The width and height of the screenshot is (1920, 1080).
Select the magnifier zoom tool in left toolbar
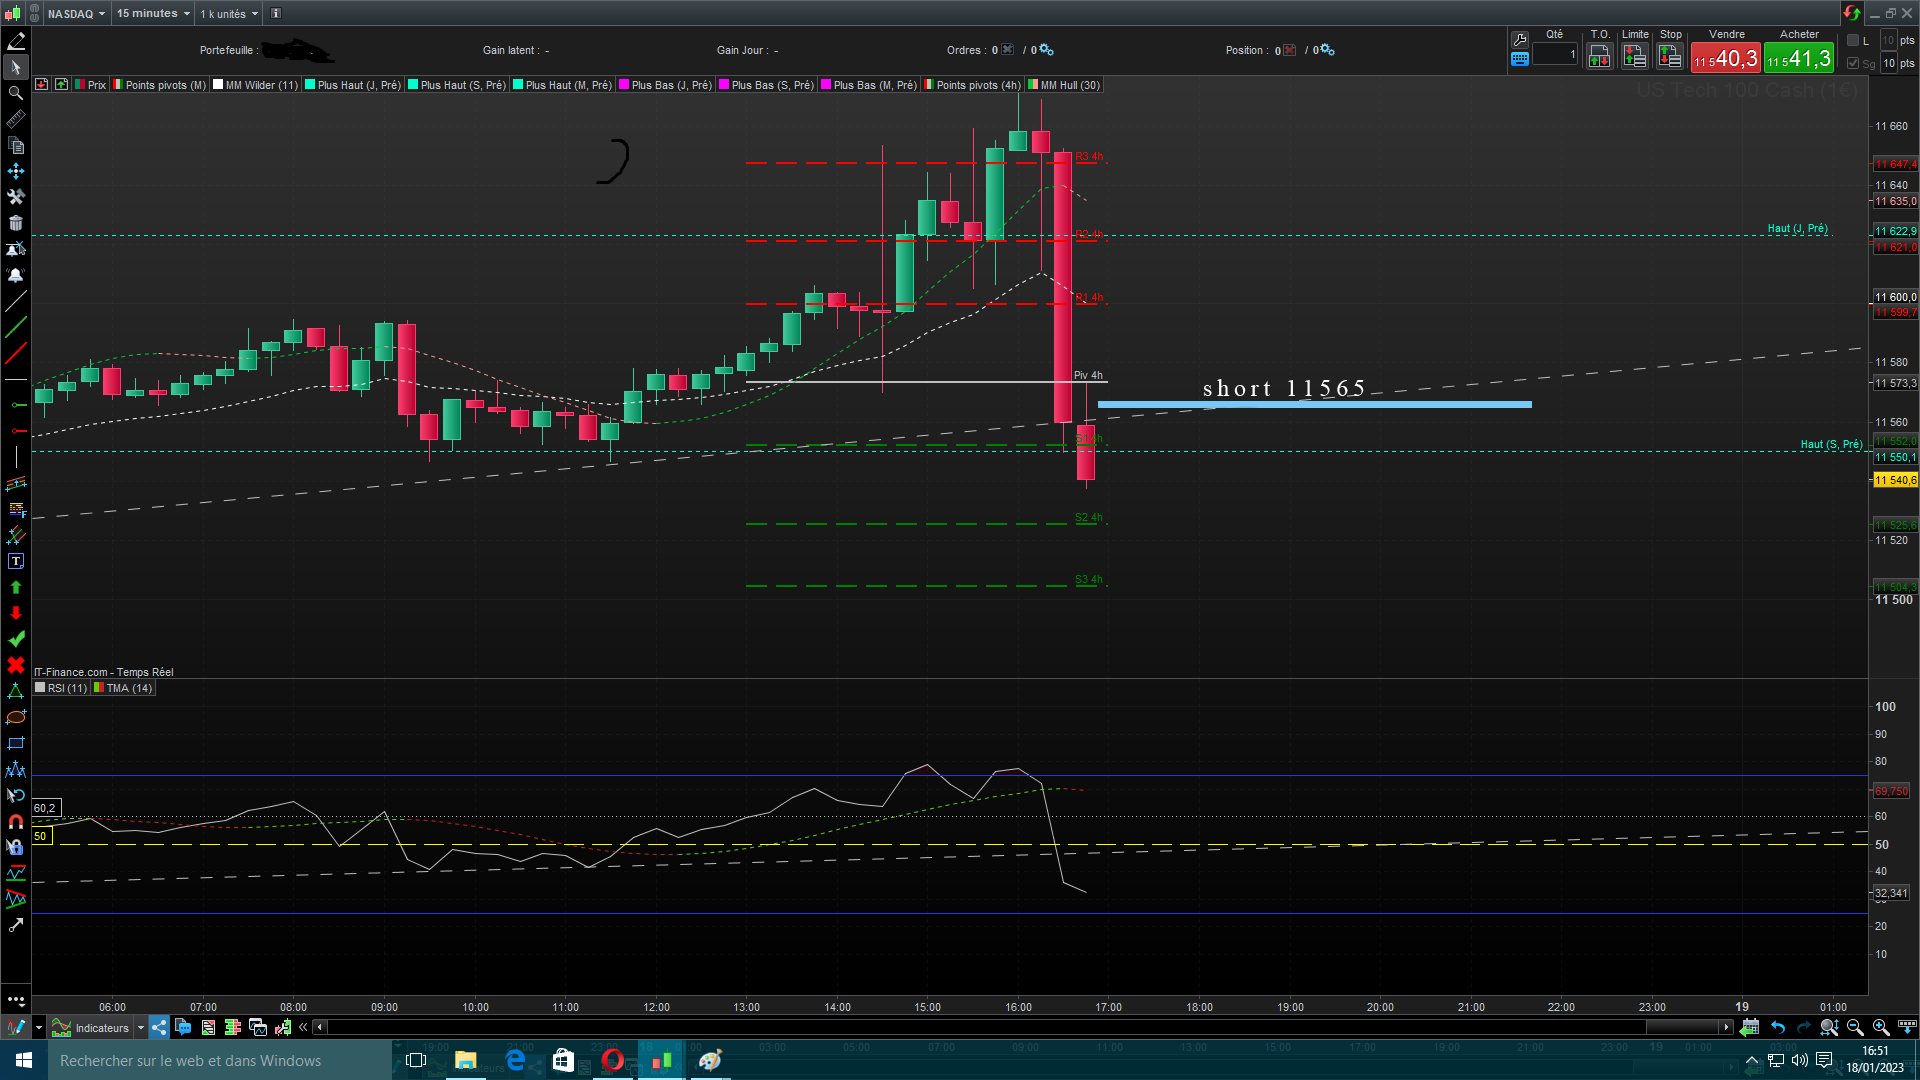pyautogui.click(x=15, y=93)
